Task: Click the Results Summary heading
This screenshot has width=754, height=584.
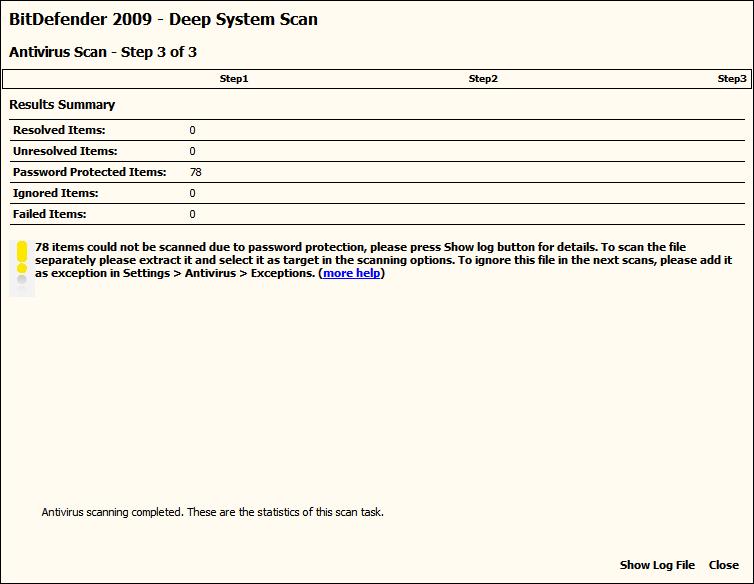Action: [62, 105]
